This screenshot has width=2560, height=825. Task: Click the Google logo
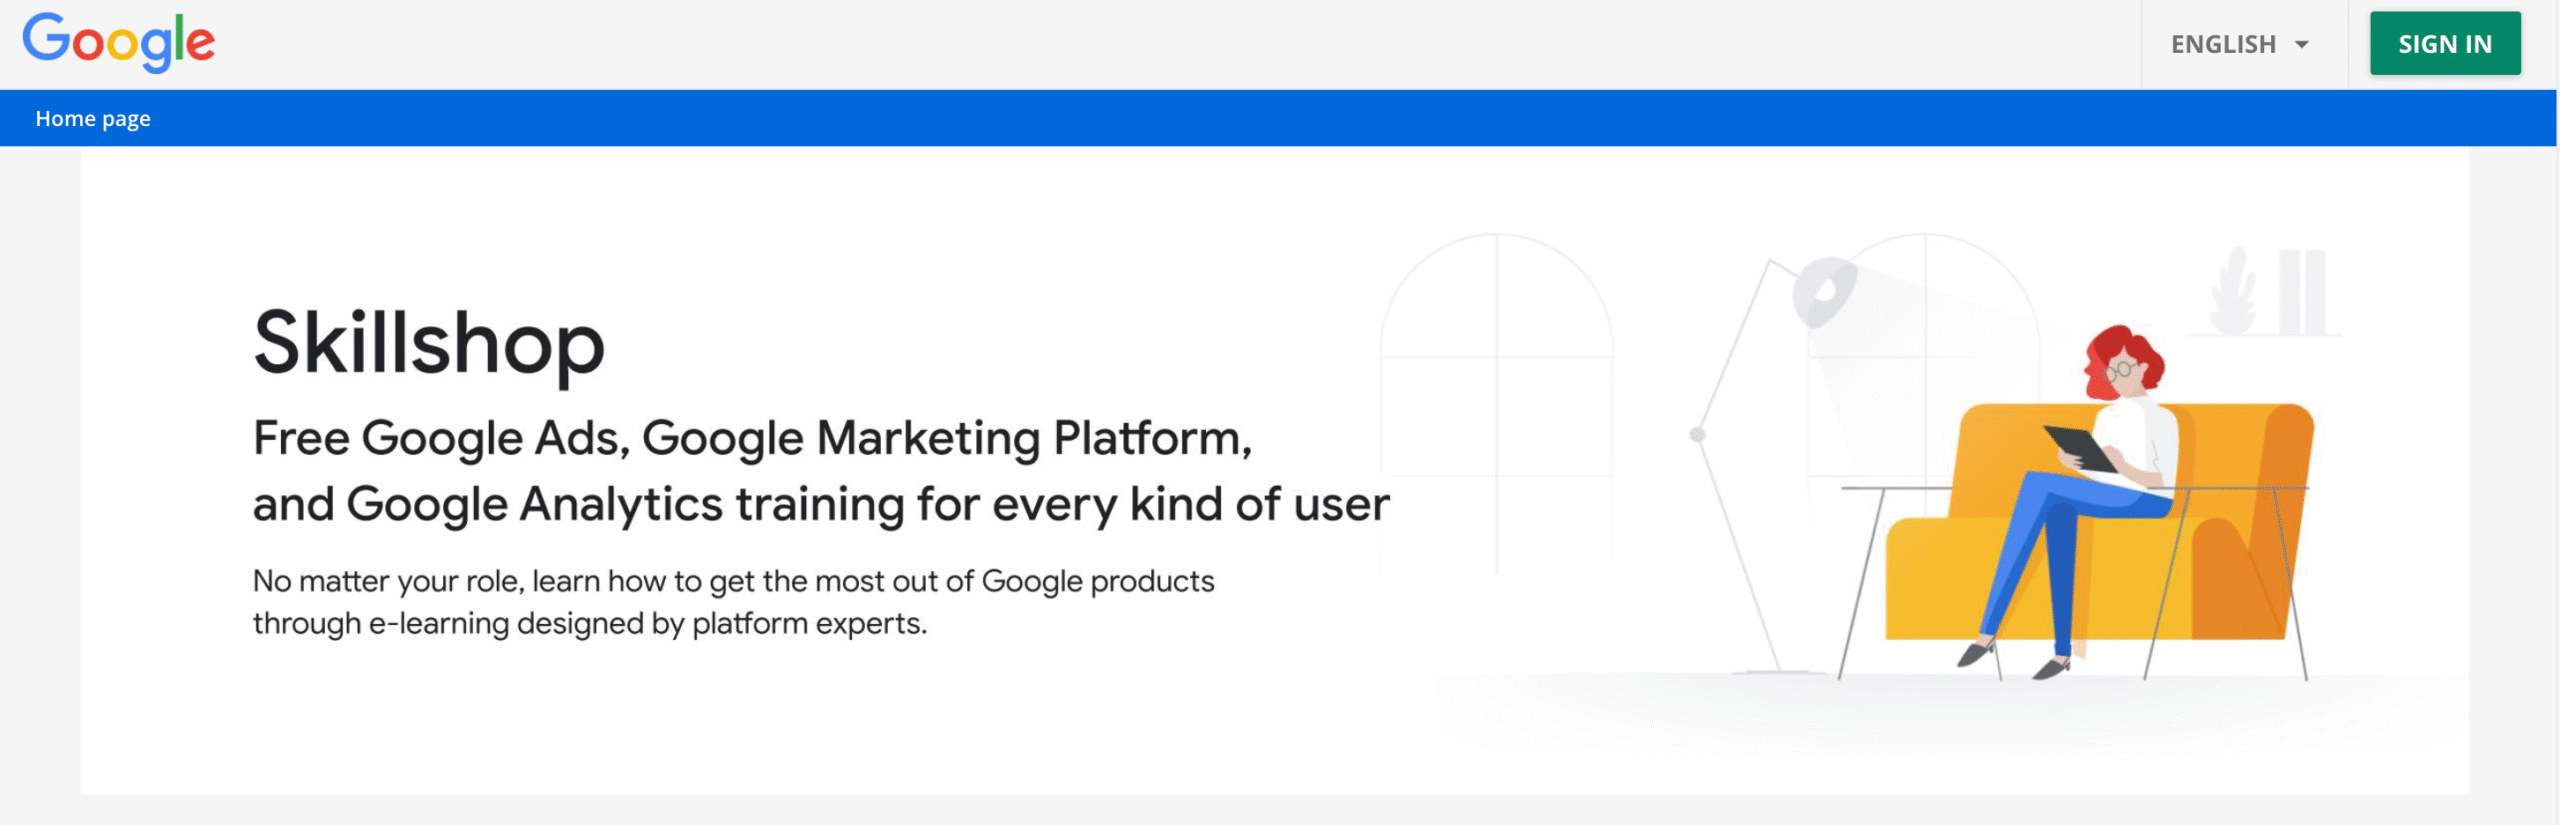(x=120, y=40)
